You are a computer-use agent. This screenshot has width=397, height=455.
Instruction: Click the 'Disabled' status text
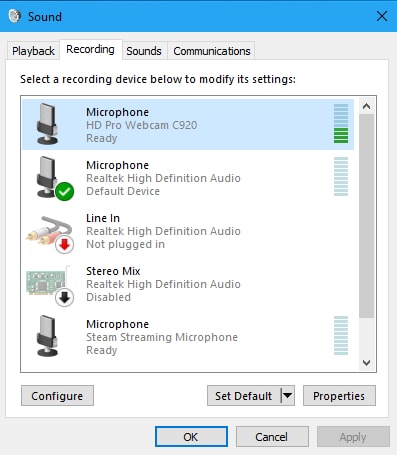(109, 297)
